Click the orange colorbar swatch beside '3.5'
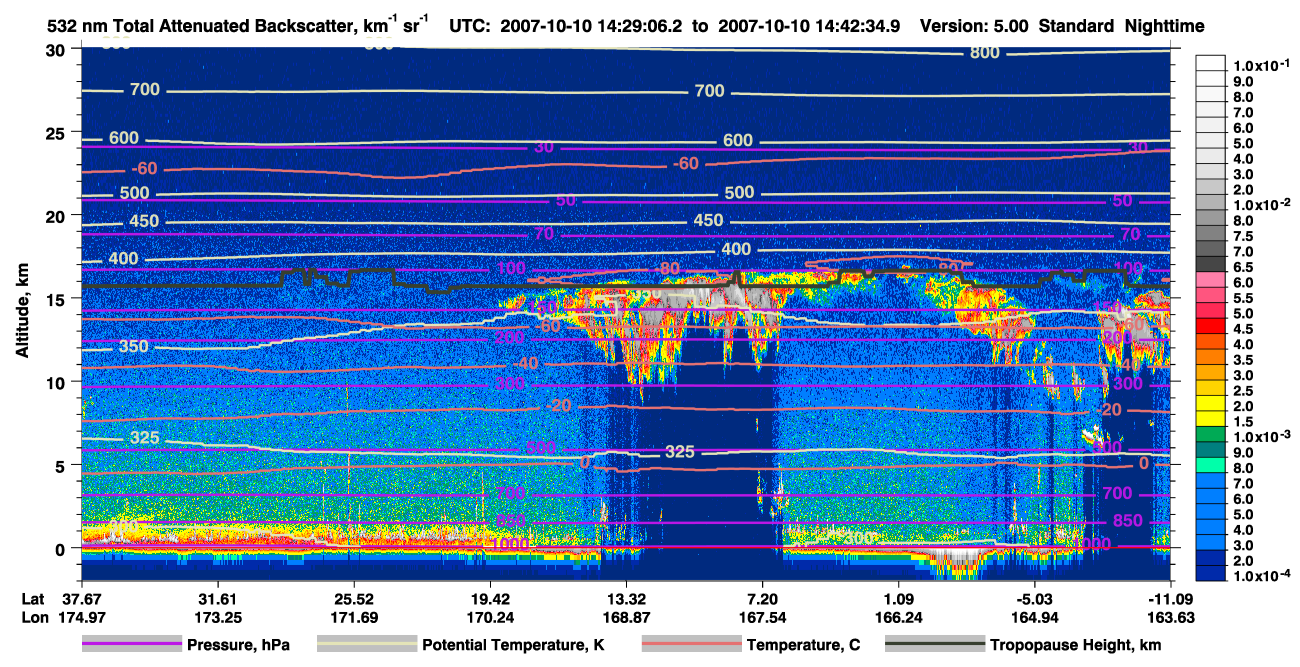Viewport: 1300px width, 667px height. tap(1210, 359)
